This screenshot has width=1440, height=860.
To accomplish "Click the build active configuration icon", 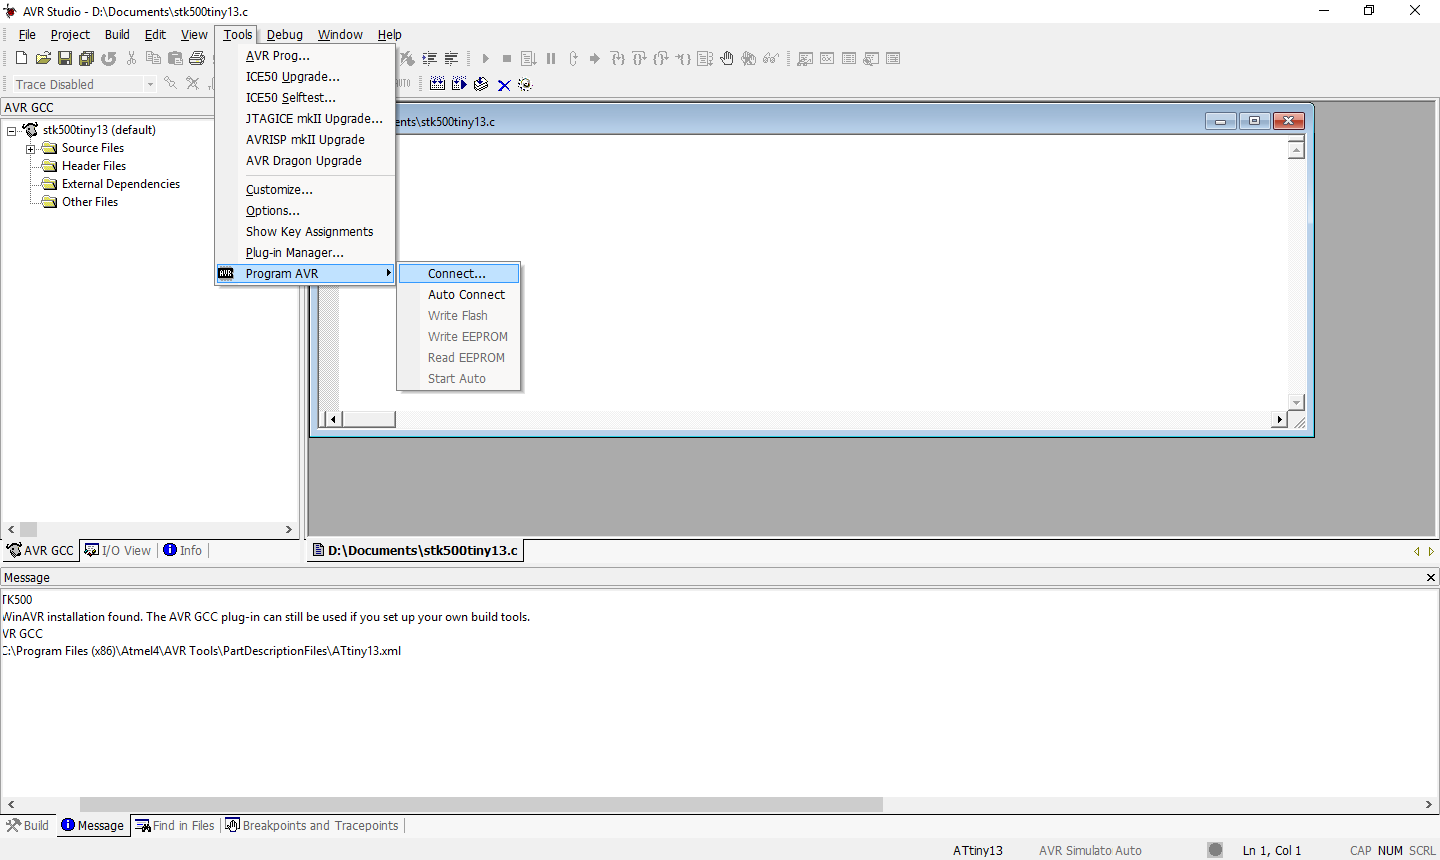I will point(437,85).
